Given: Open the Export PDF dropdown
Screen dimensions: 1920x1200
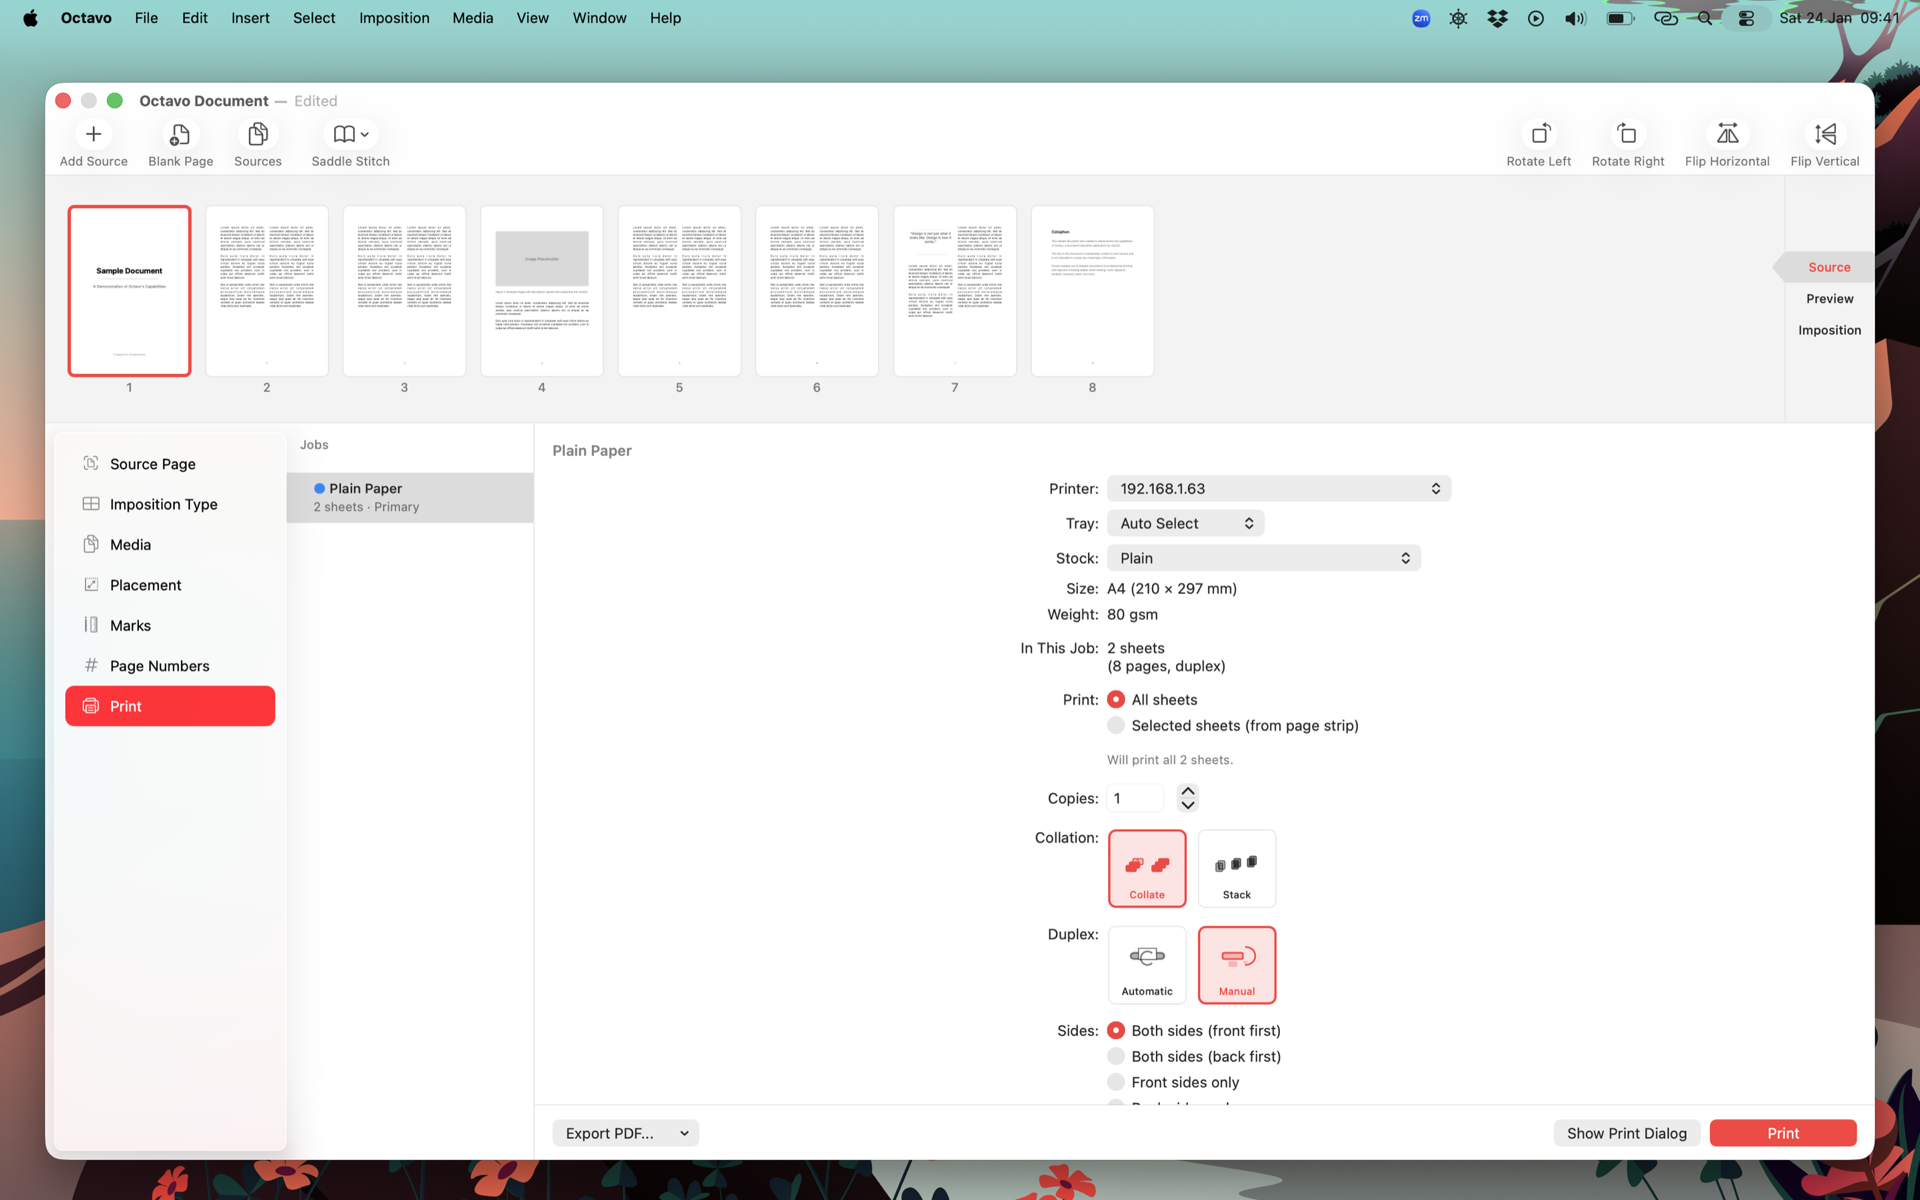Looking at the screenshot, I should tap(625, 1133).
